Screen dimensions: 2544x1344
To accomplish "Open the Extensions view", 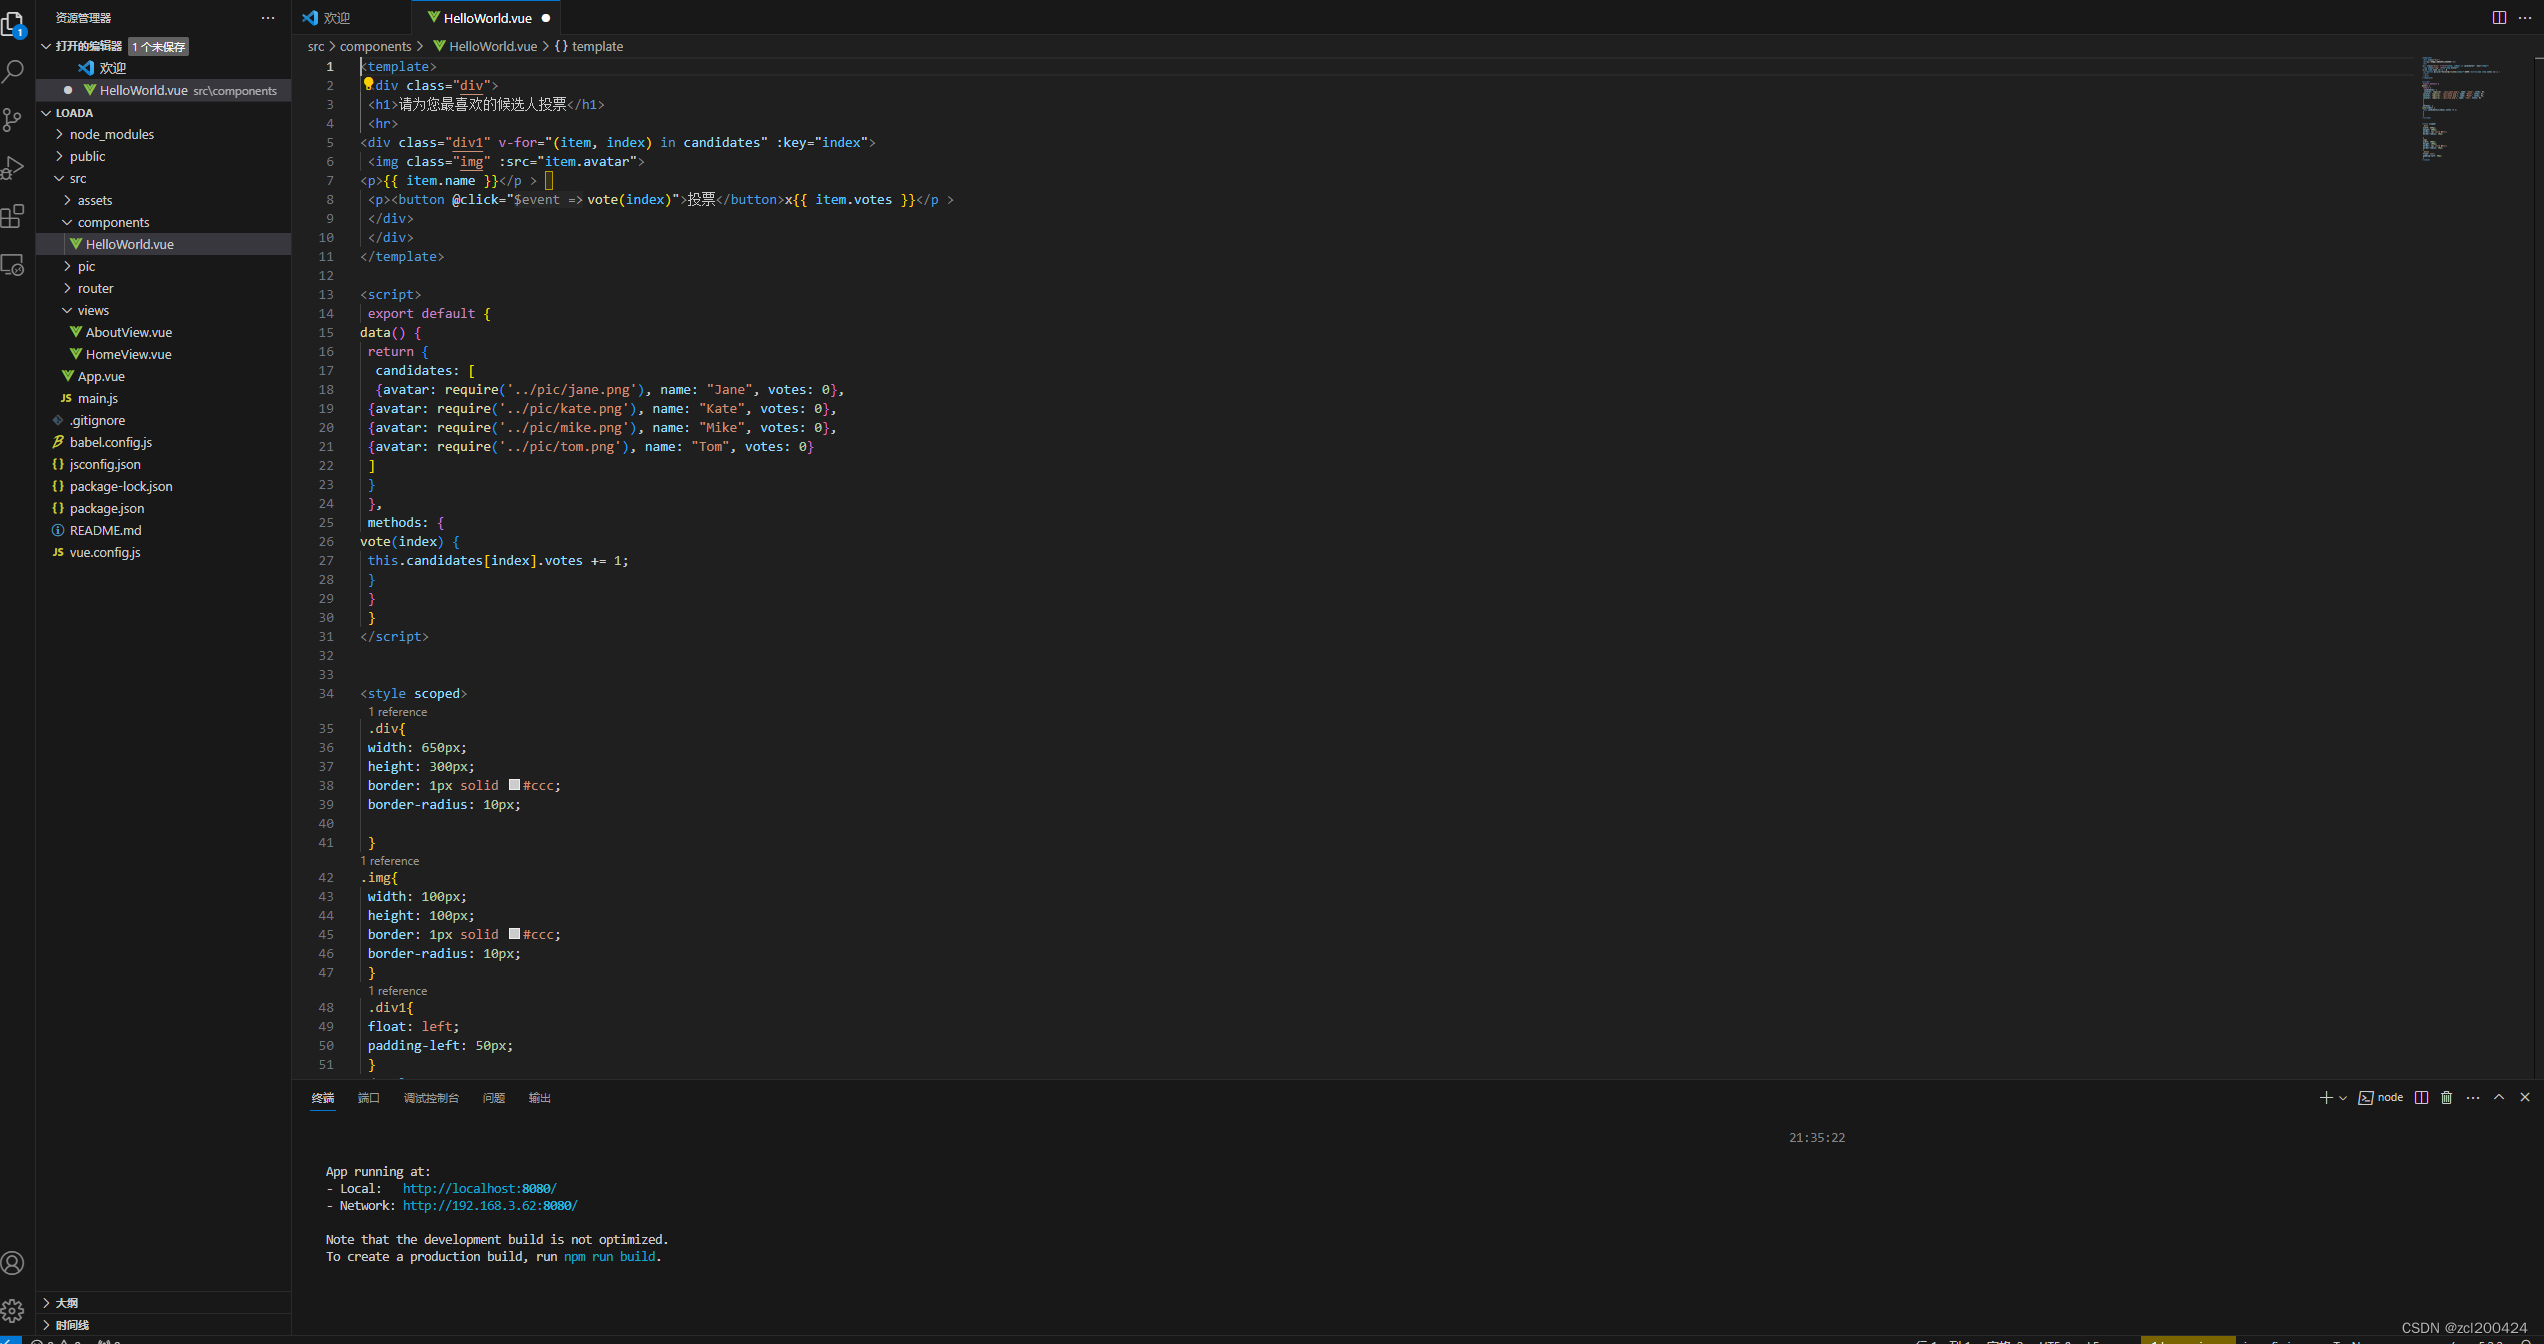I will (13, 216).
